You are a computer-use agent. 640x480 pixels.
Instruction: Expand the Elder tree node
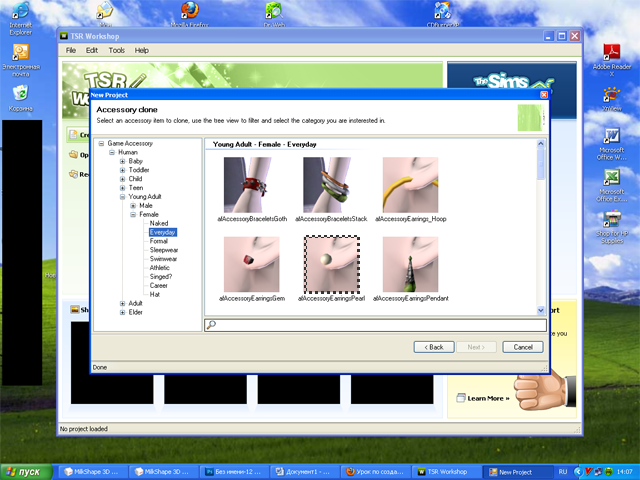(123, 312)
